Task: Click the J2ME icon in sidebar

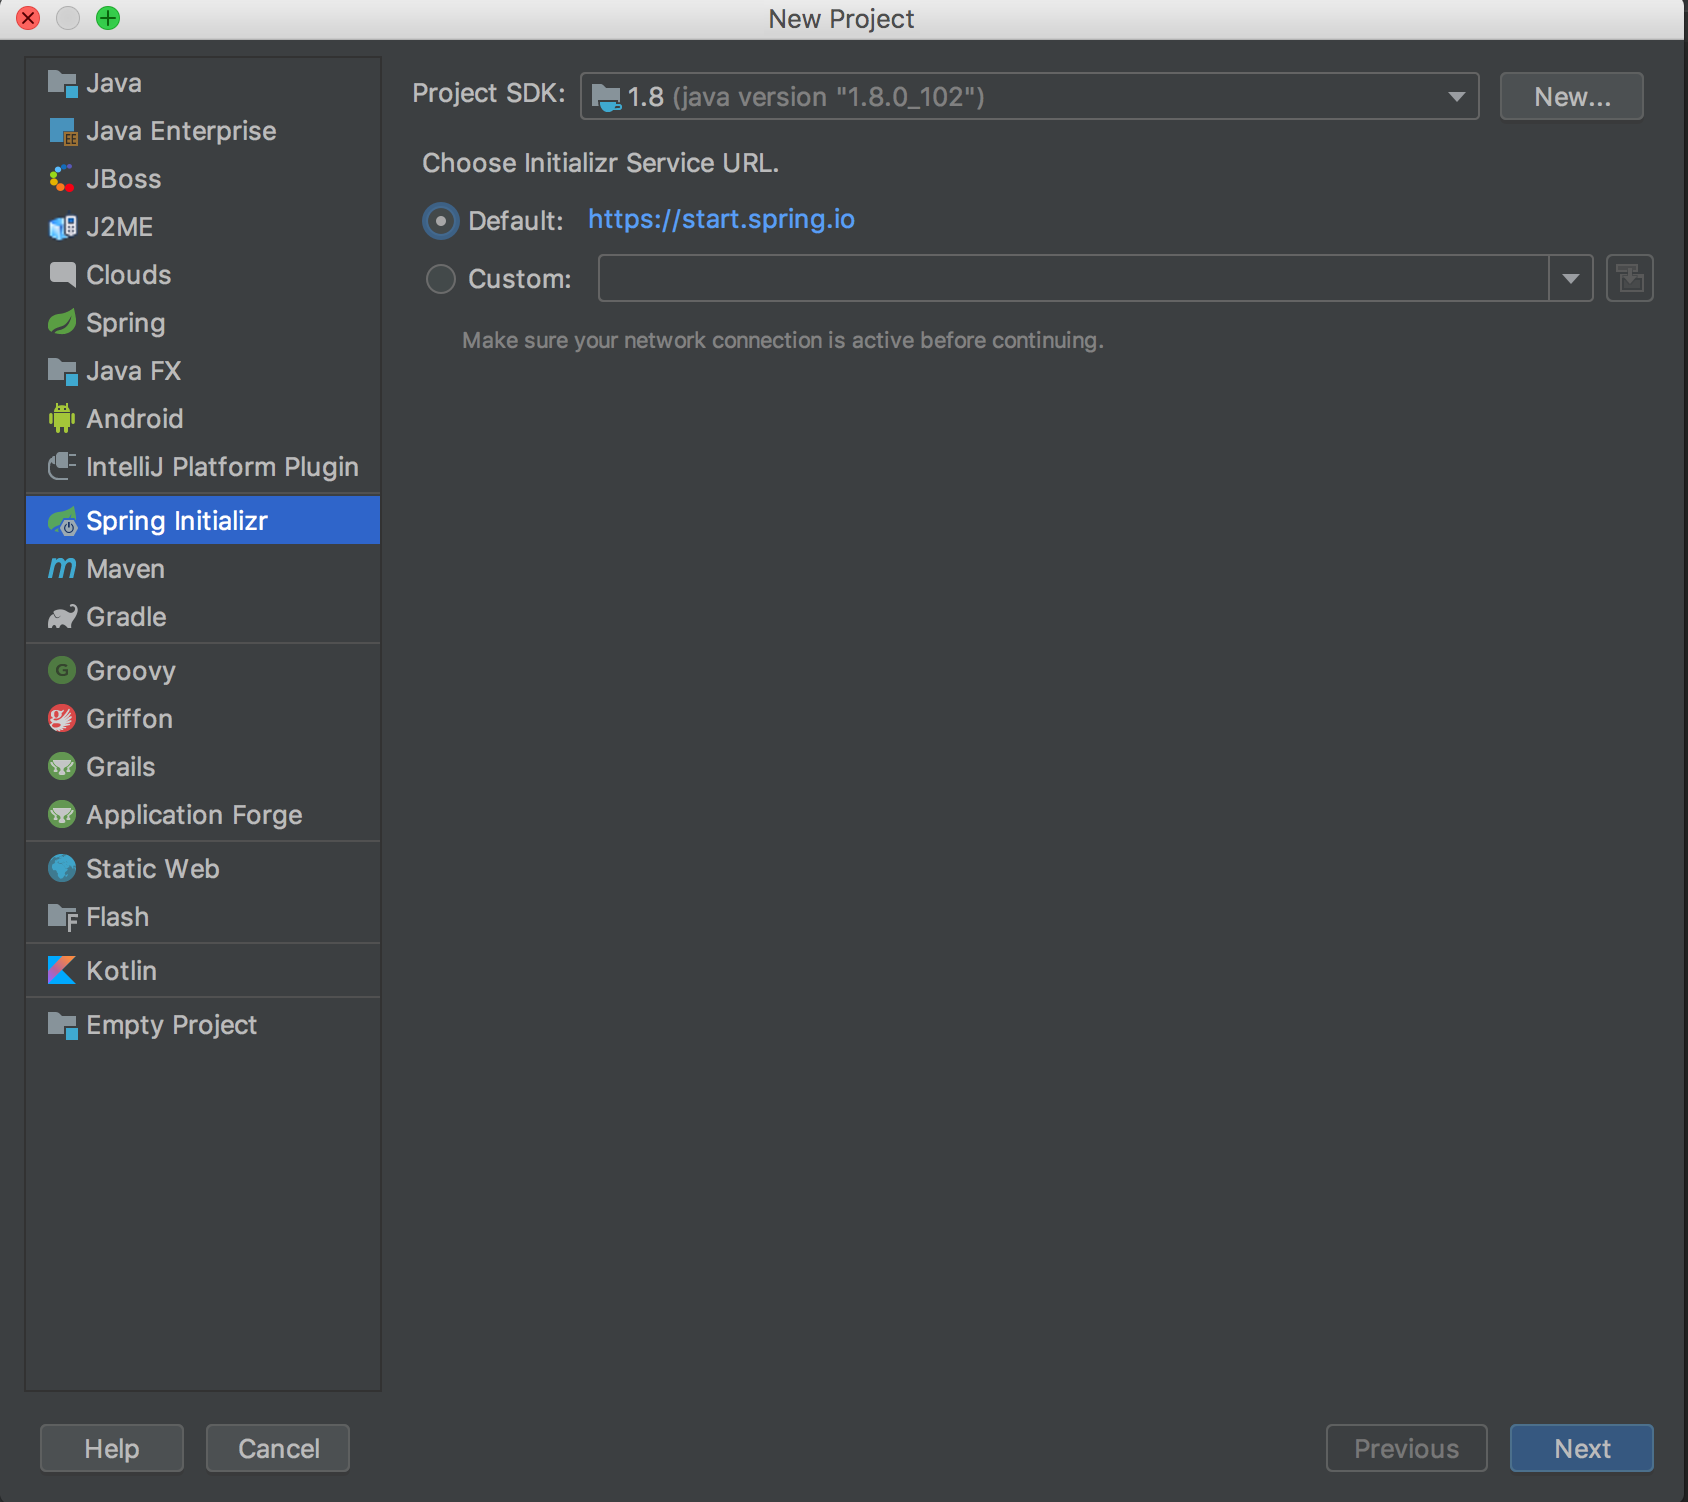Action: click(x=62, y=227)
